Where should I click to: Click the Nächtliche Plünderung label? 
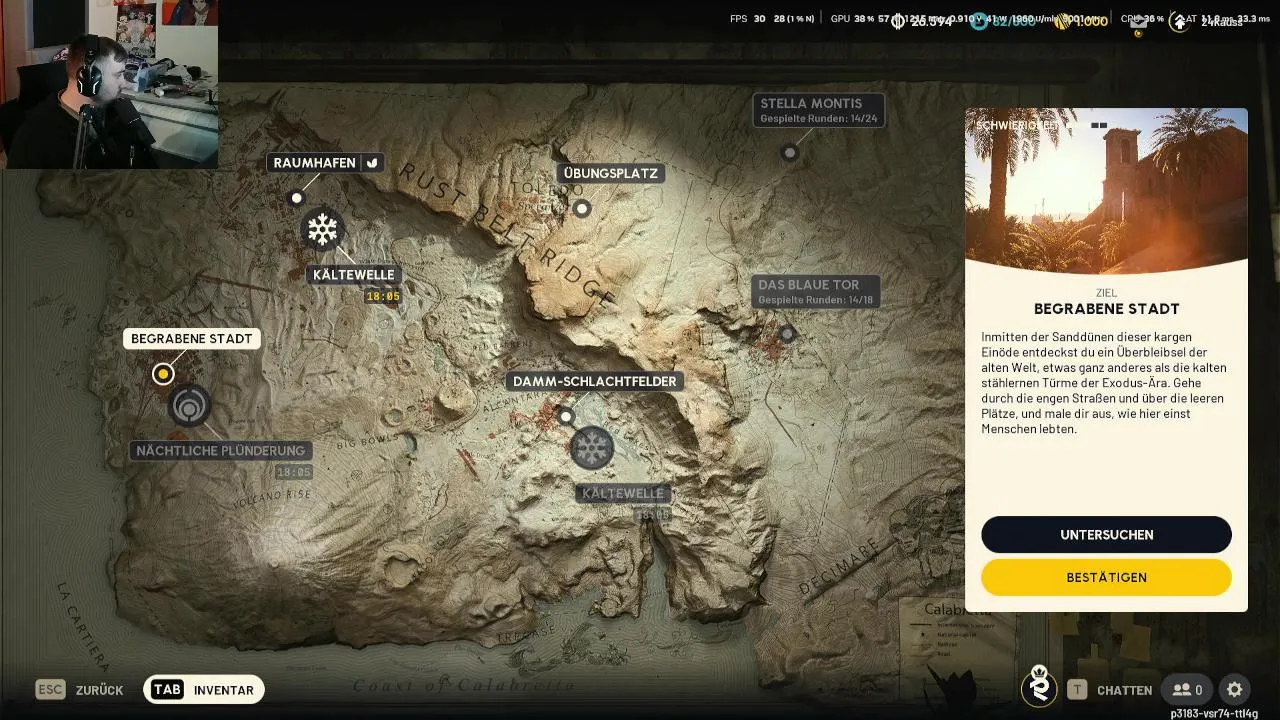[220, 451]
